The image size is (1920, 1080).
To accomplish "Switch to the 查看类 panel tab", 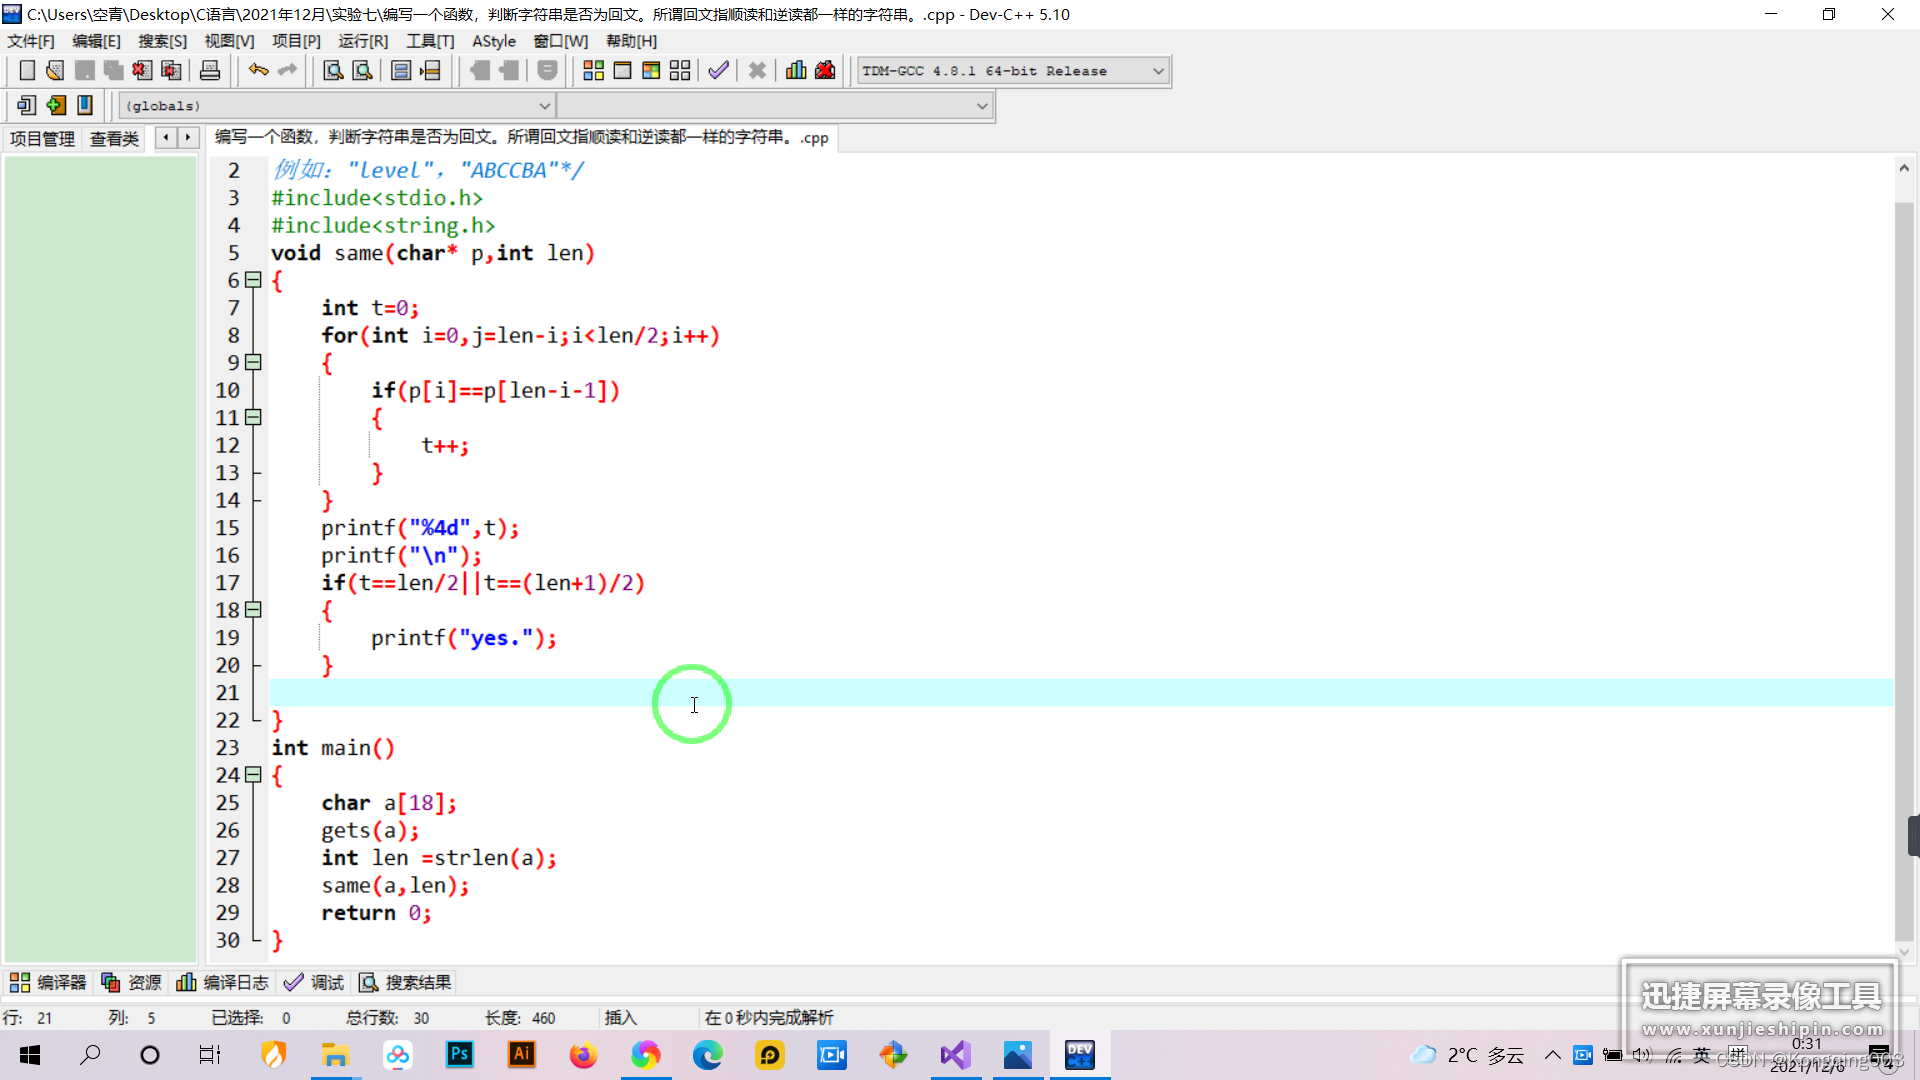I will coord(114,139).
